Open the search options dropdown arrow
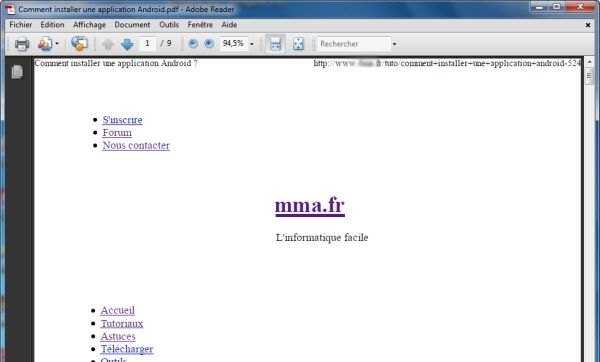Screen dimensions: 600x362 (x=394, y=44)
